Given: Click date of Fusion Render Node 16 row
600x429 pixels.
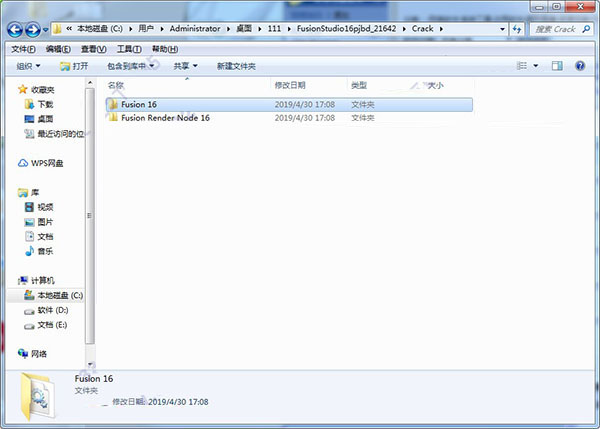Looking at the screenshot, I should [305, 118].
